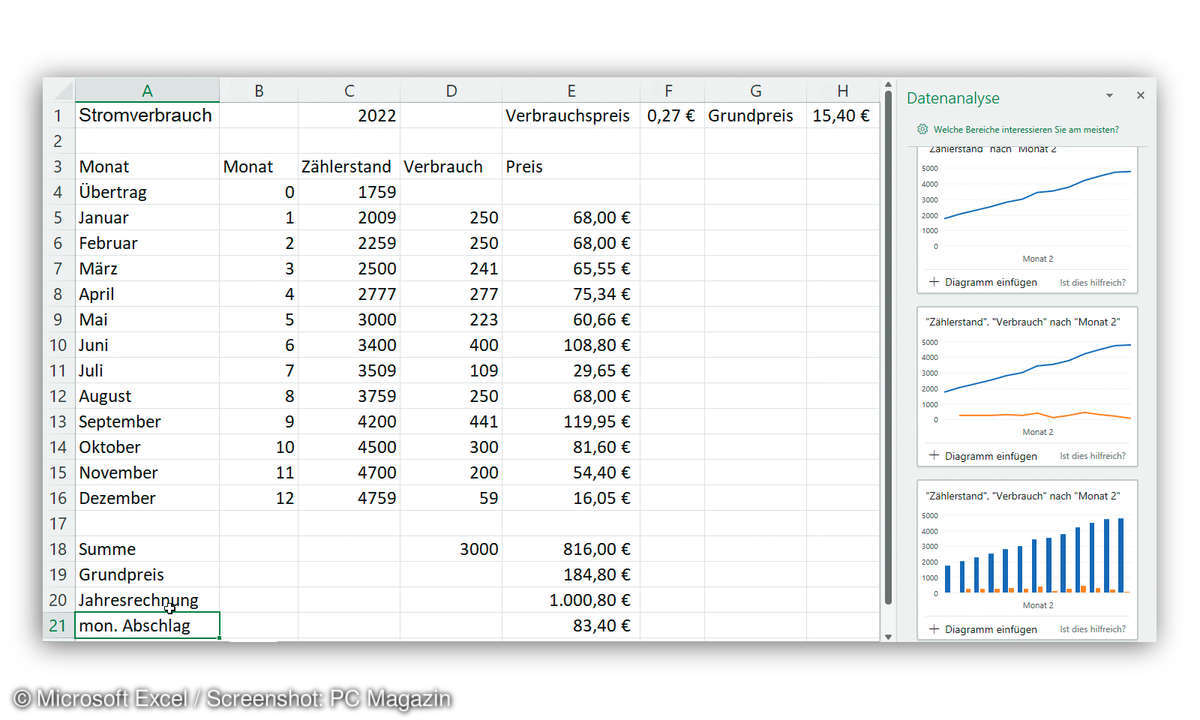Select the total 3000 consumption cell
This screenshot has width=1200, height=720.
451,549
